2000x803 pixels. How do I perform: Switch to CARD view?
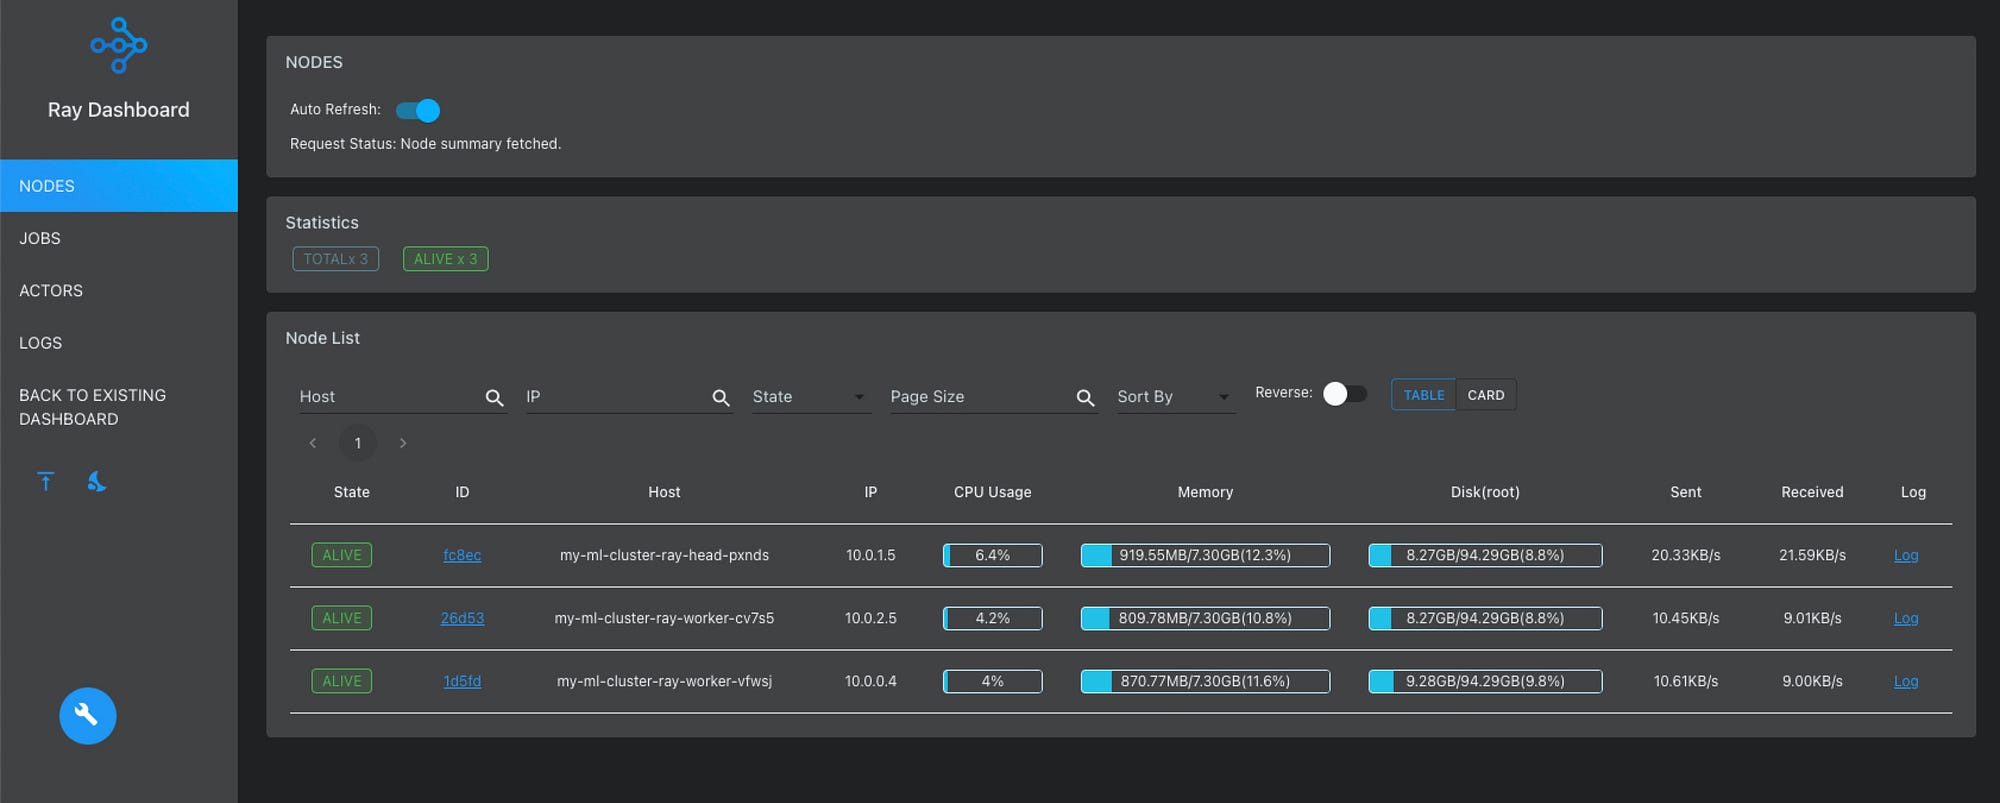(1486, 395)
